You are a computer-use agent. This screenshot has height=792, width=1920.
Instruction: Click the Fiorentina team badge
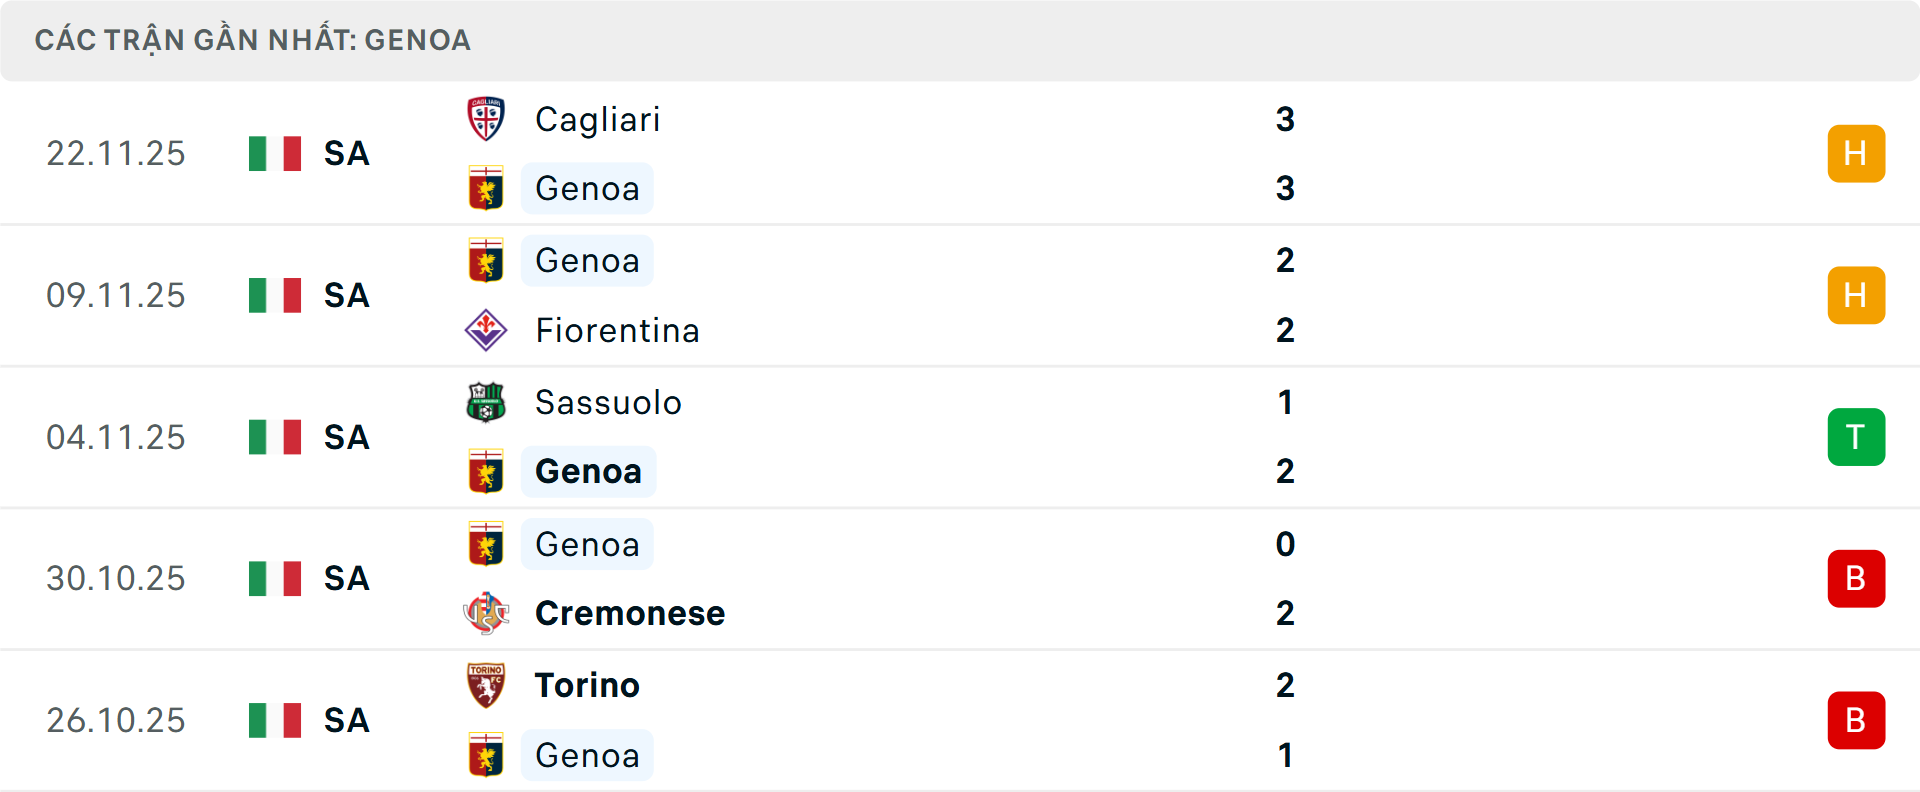click(x=486, y=330)
